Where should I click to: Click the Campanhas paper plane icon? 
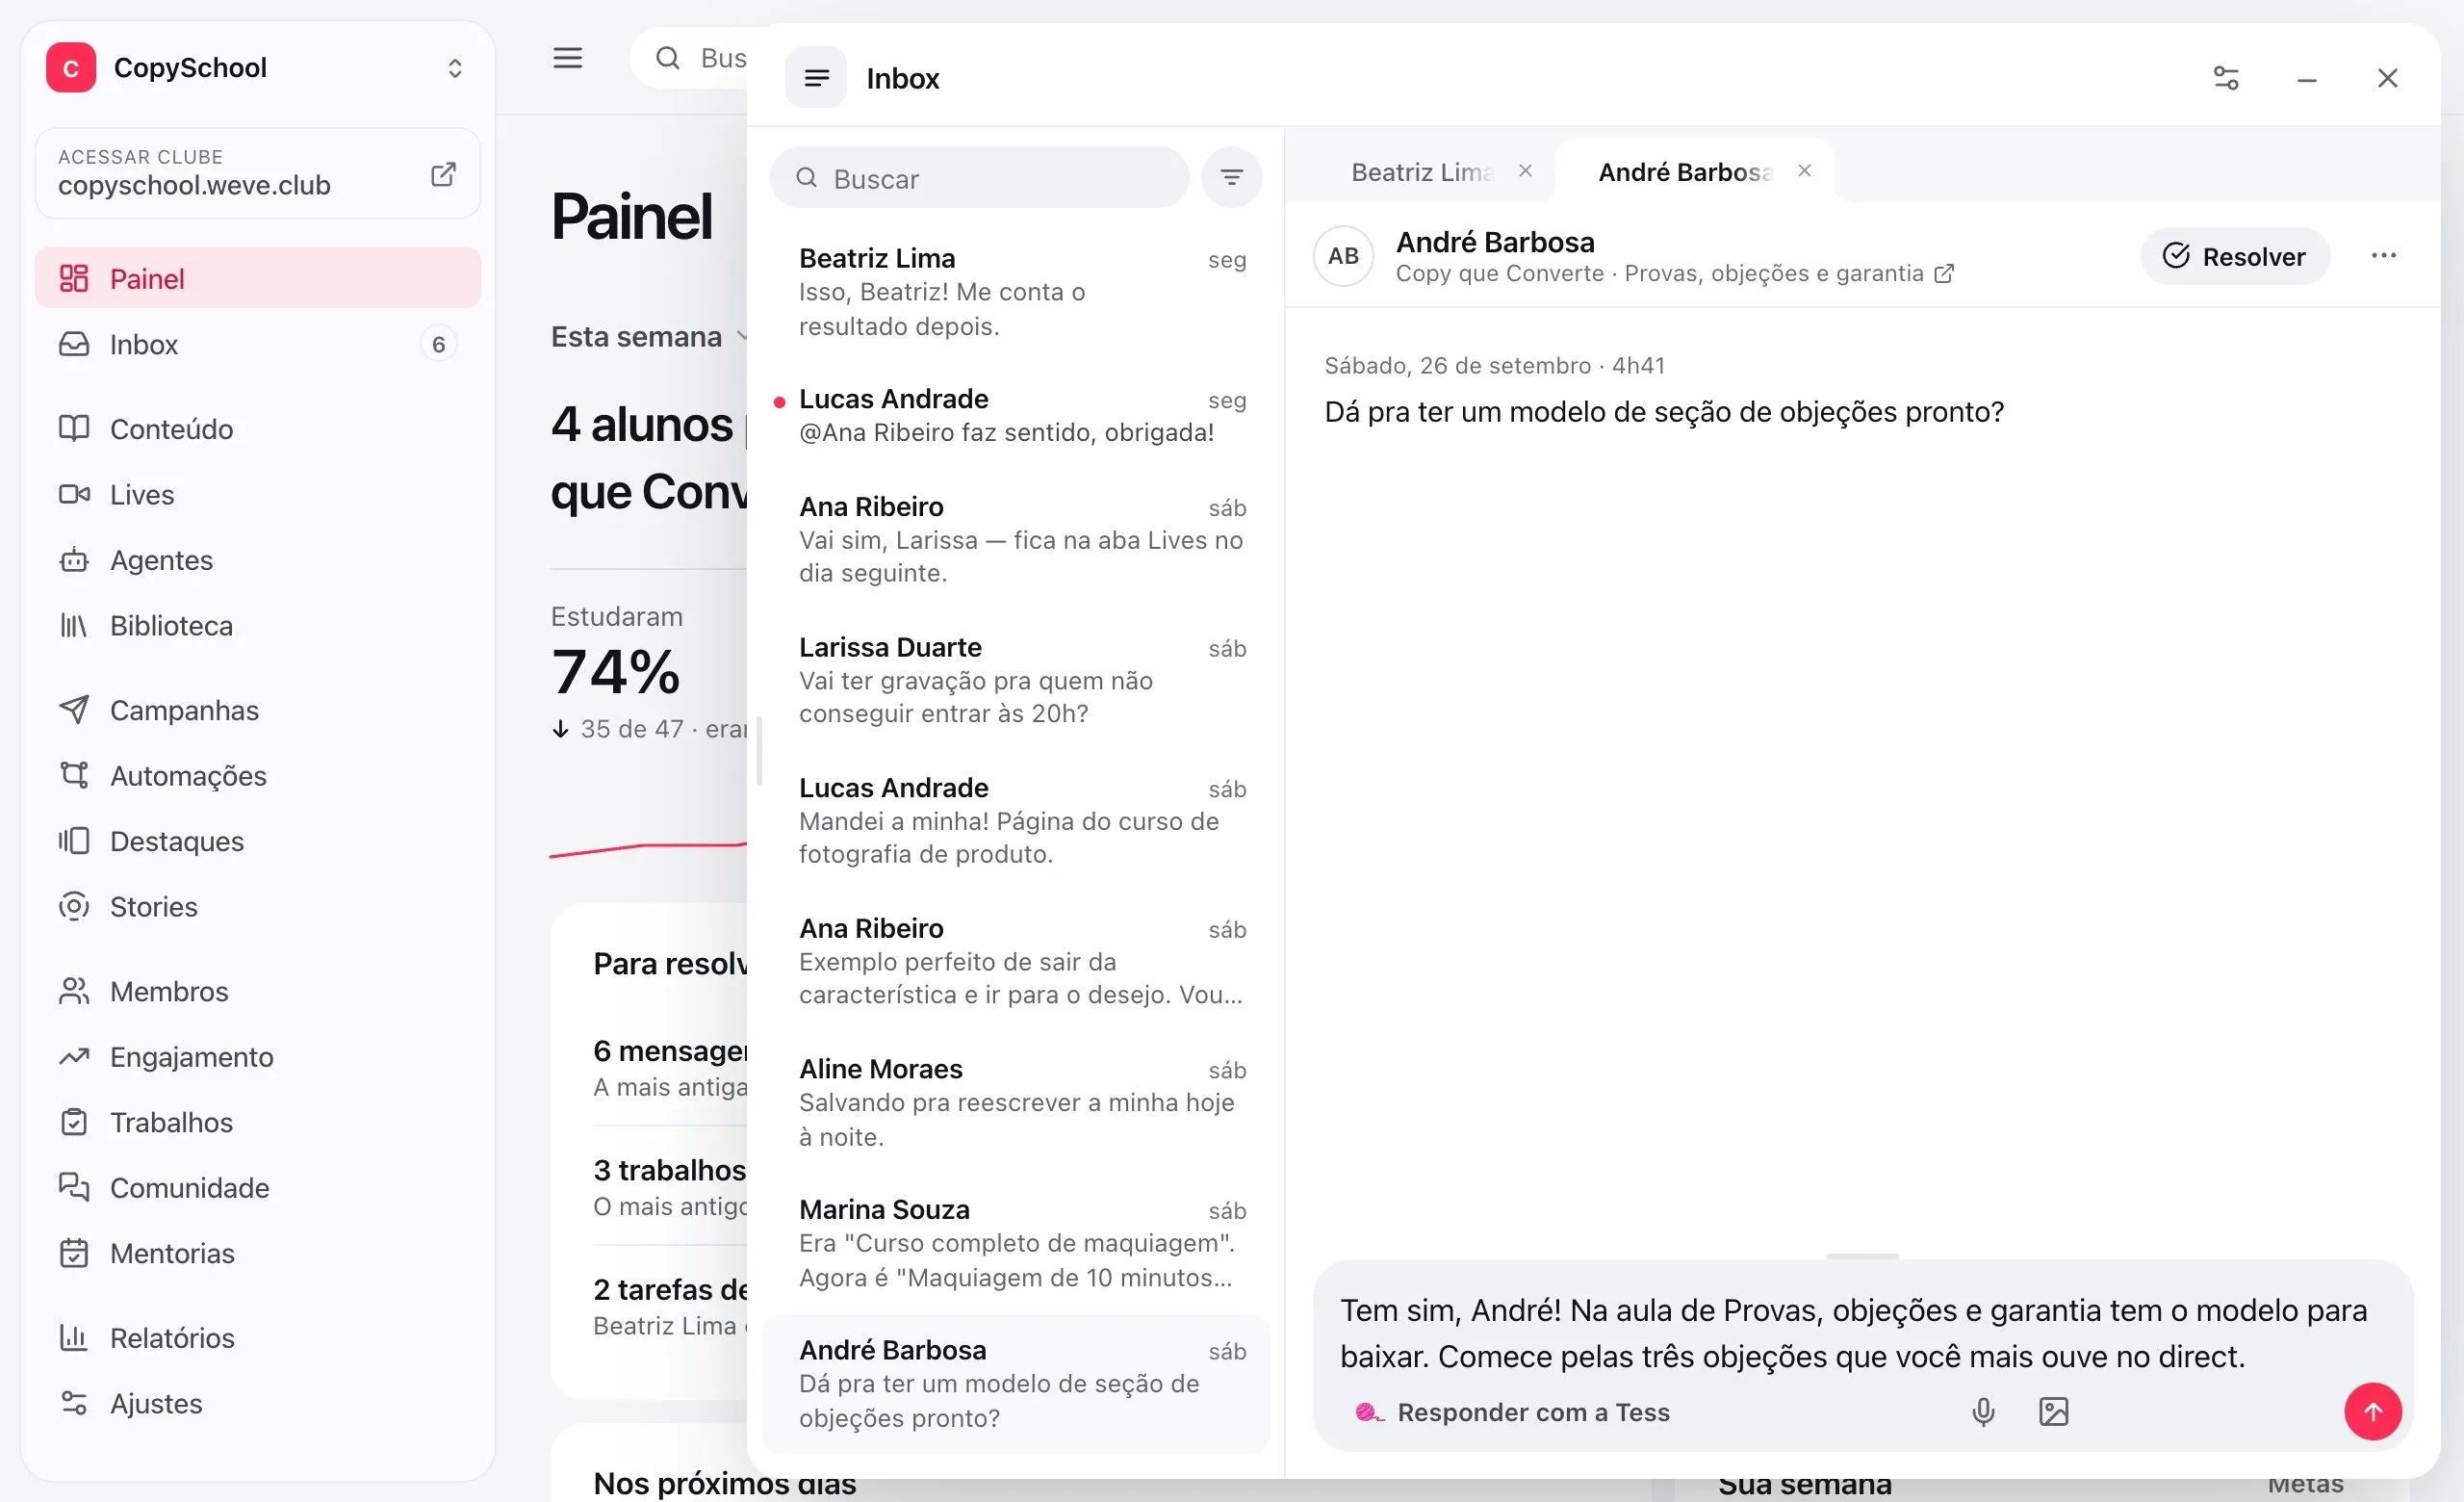tap(74, 710)
